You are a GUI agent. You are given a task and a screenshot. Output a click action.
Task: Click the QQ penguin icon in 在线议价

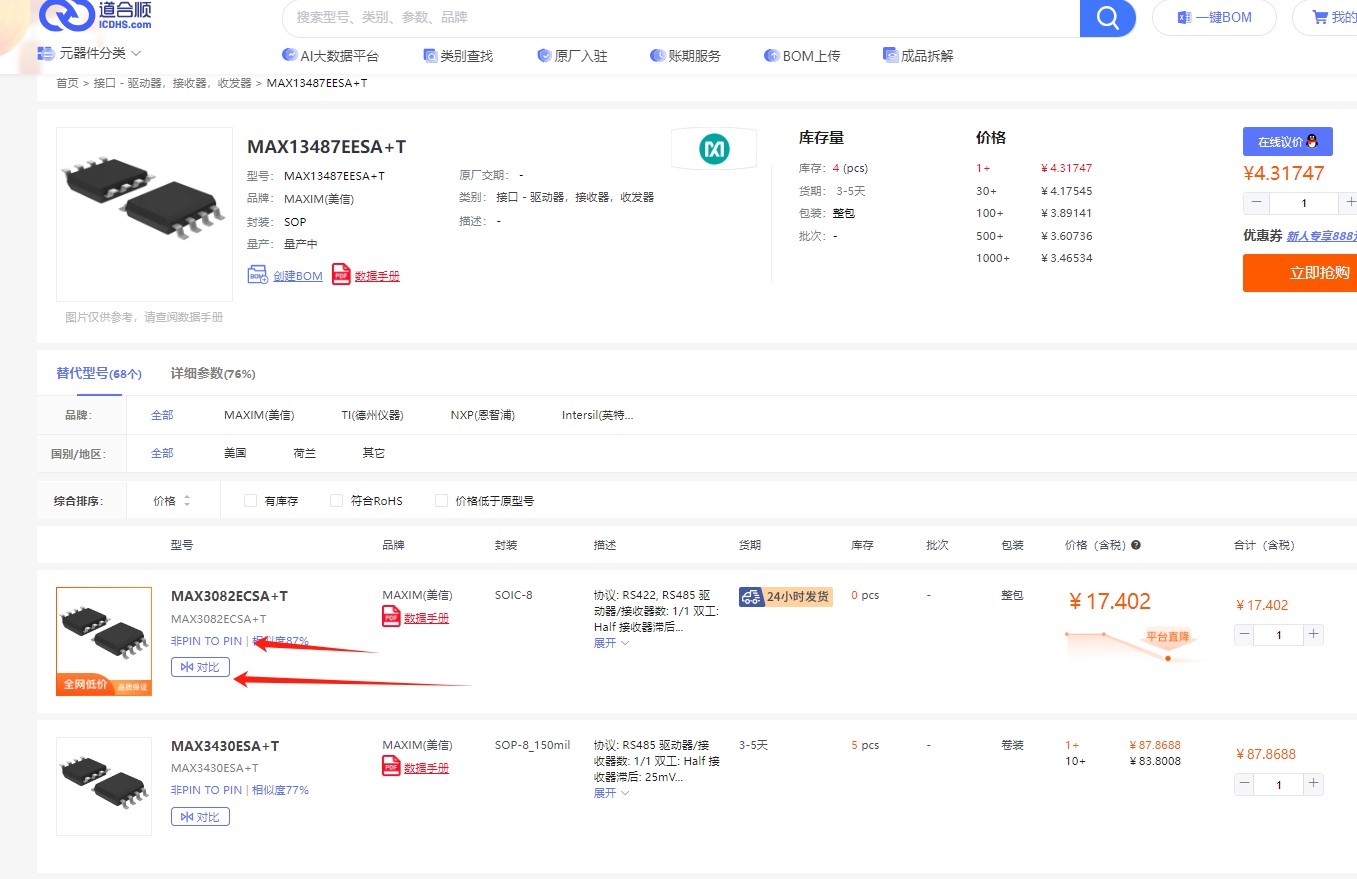coord(1312,141)
